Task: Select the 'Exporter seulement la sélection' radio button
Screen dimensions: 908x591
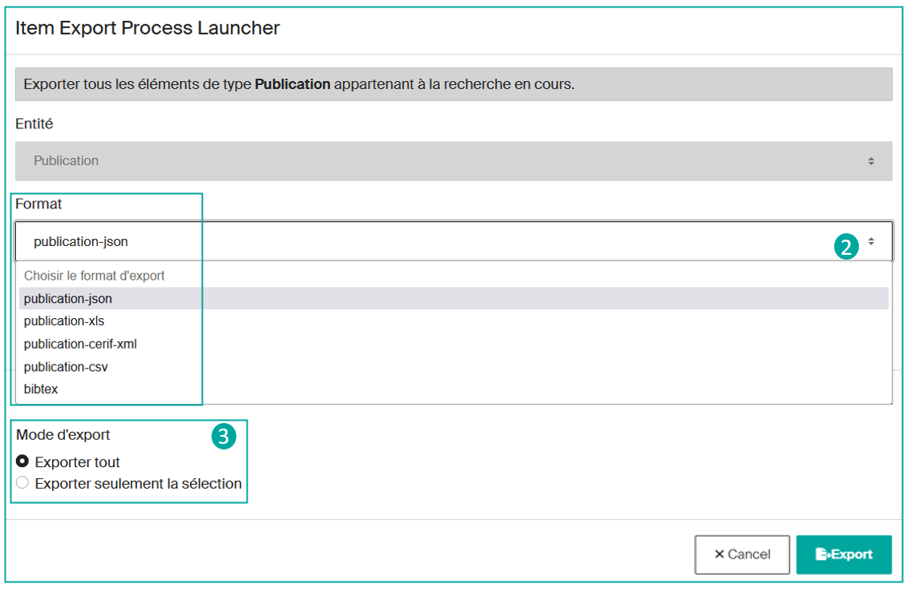Action: 22,483
